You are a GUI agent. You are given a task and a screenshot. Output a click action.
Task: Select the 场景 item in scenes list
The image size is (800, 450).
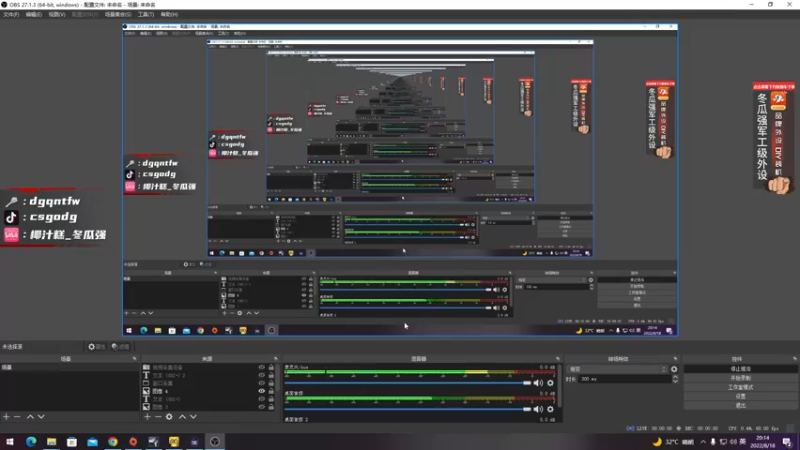coord(69,367)
